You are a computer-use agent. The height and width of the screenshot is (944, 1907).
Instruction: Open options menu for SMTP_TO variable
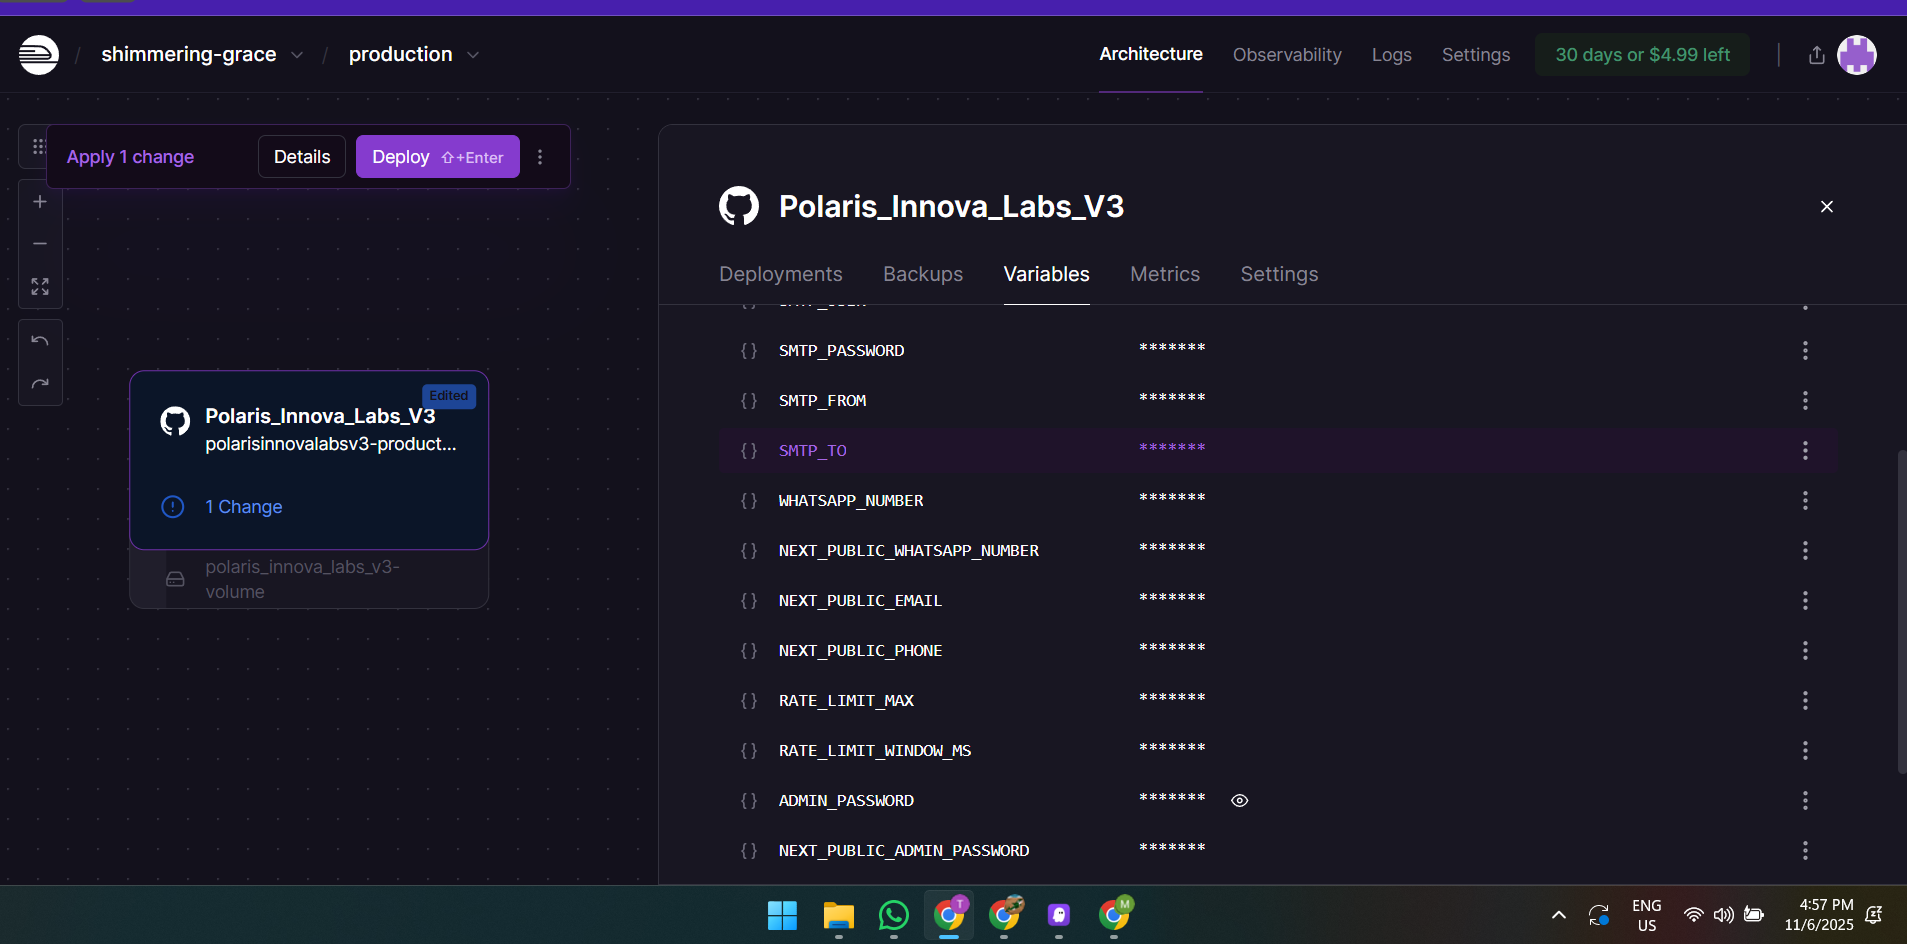(x=1804, y=451)
